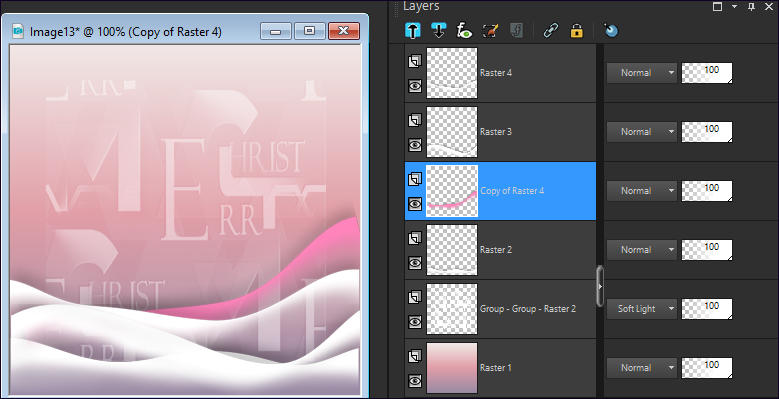This screenshot has height=399, width=779.
Task: Hide the Raster 3 layer with its eye
Action: pos(415,145)
